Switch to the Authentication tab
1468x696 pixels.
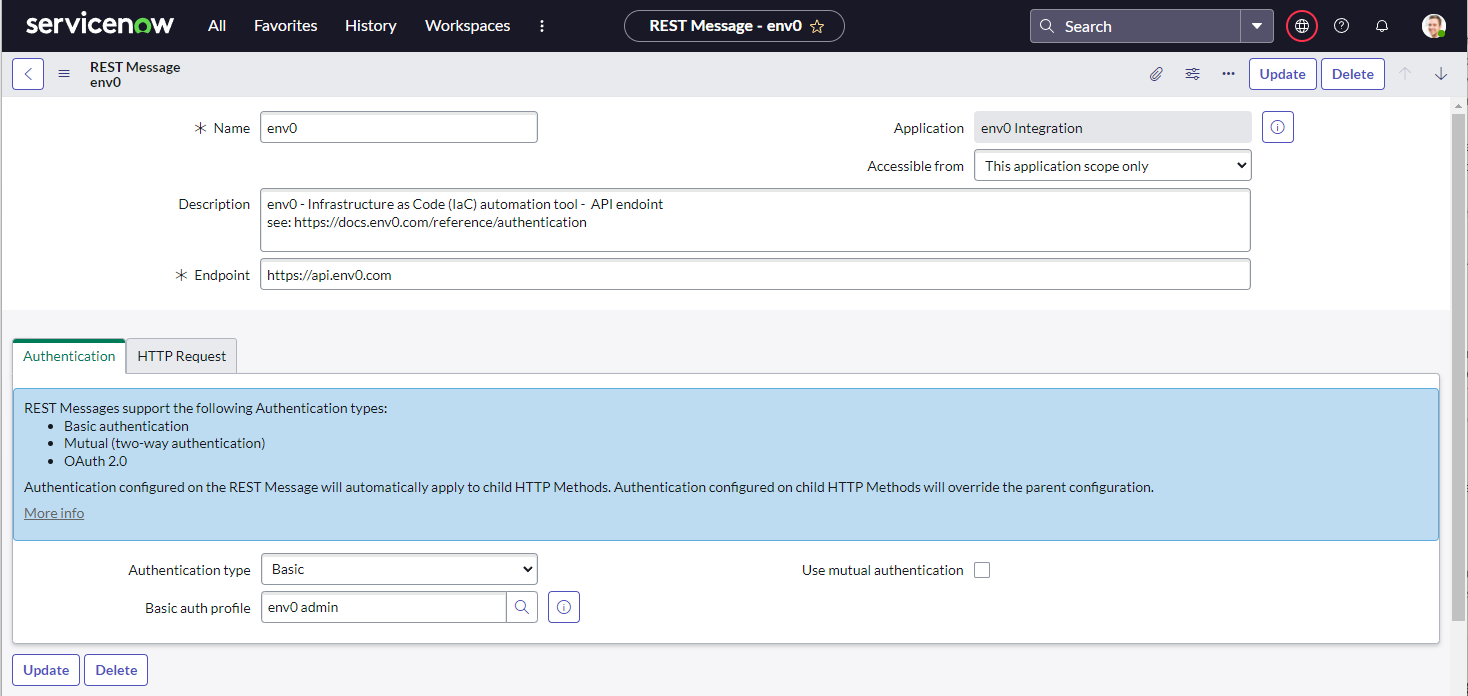pyautogui.click(x=69, y=356)
